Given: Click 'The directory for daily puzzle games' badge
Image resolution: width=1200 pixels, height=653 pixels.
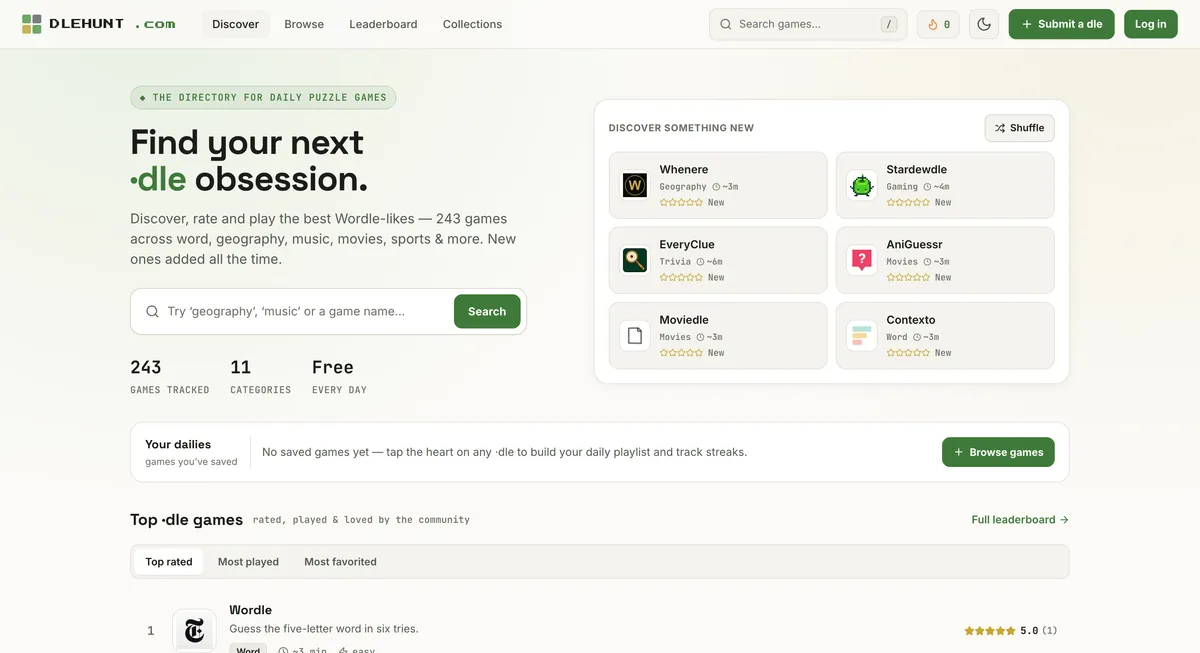Looking at the screenshot, I should click(x=263, y=98).
